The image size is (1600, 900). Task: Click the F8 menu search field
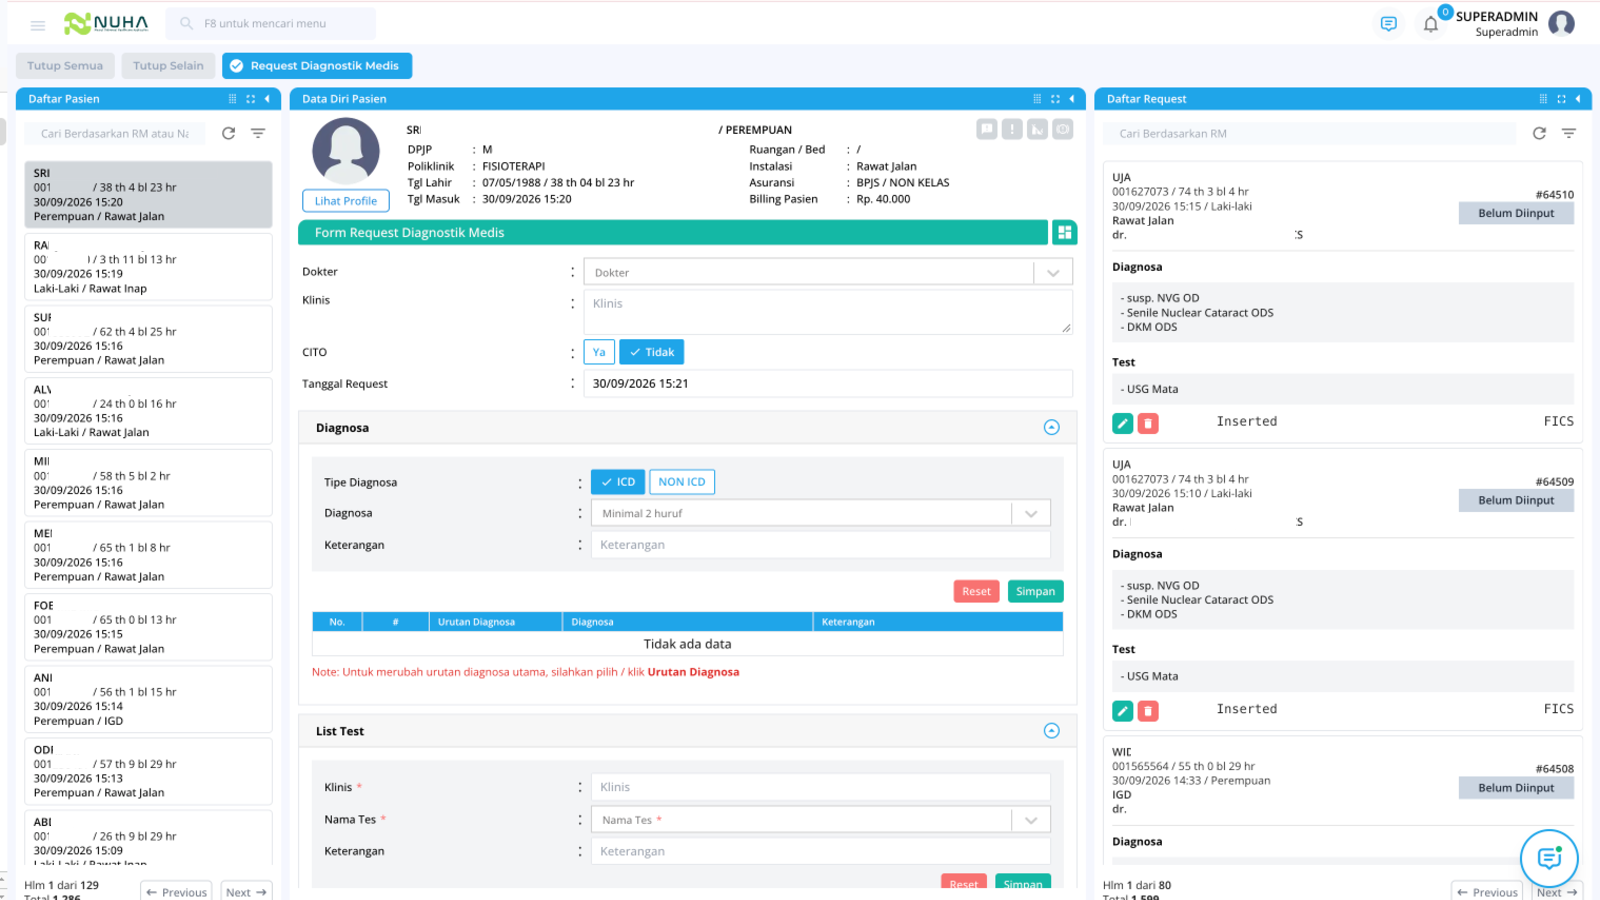(x=271, y=23)
